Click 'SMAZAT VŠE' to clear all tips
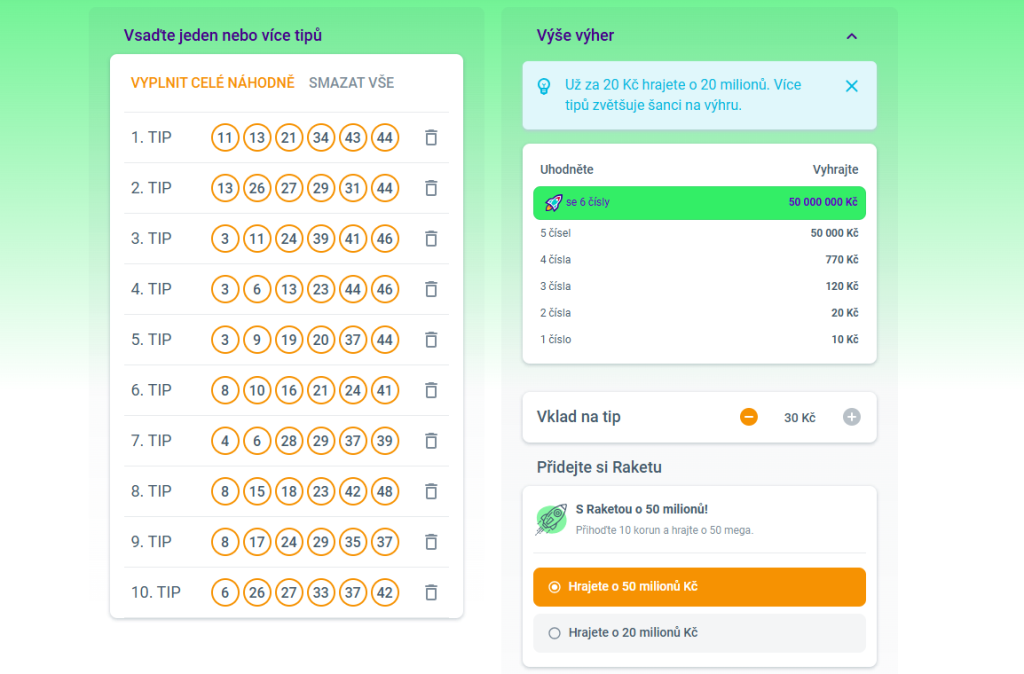The height and width of the screenshot is (674, 1024). click(x=351, y=83)
